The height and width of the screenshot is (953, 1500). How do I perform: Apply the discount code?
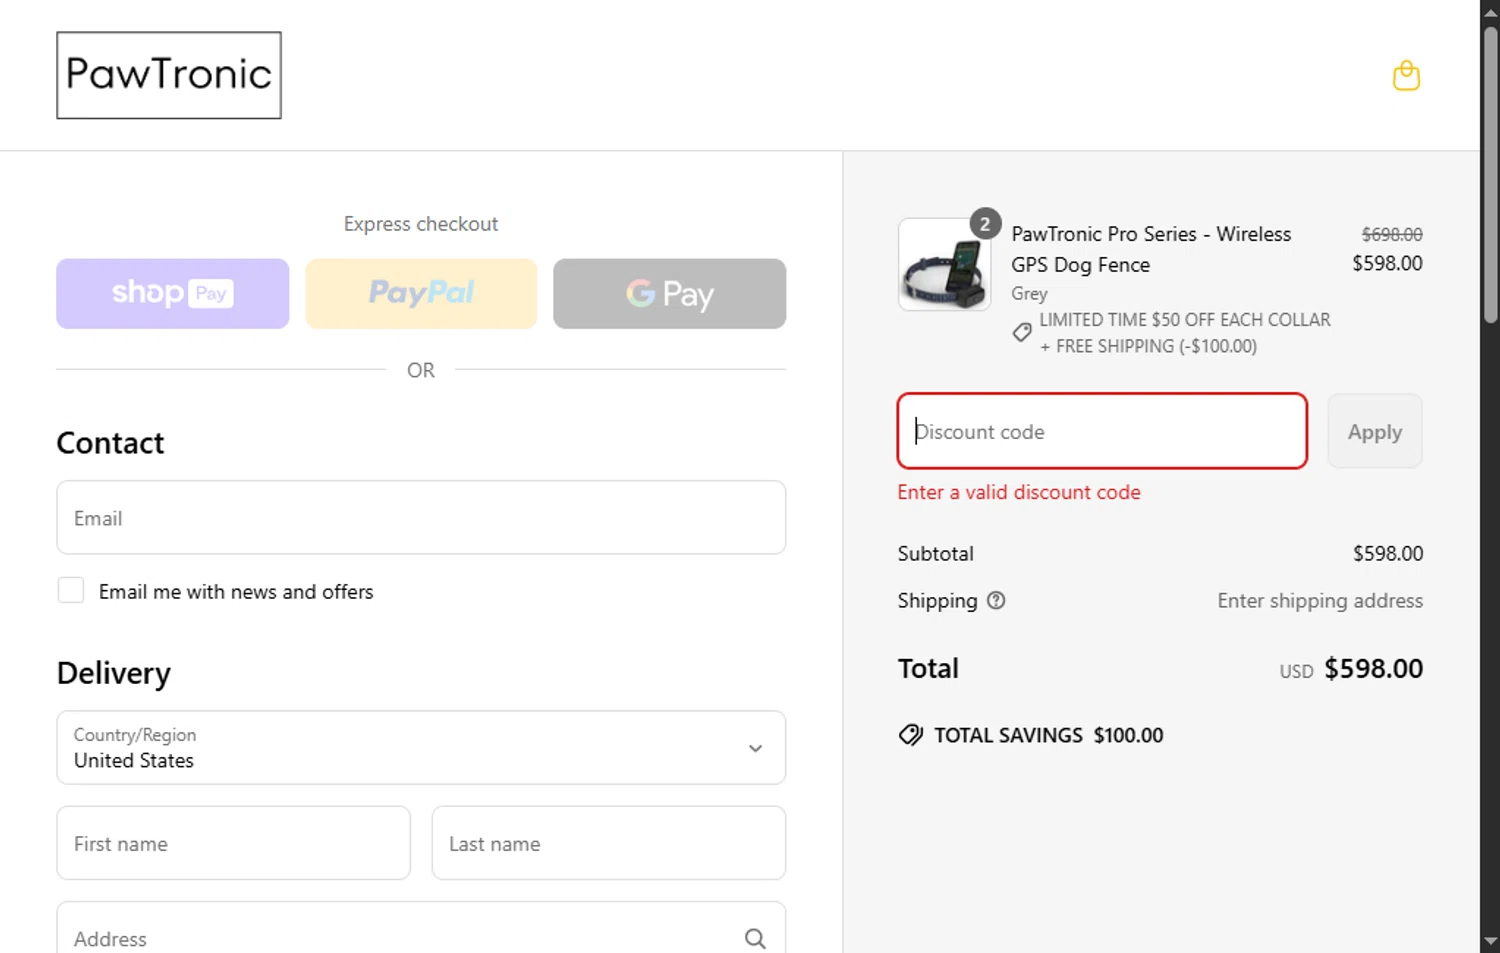[x=1374, y=431]
